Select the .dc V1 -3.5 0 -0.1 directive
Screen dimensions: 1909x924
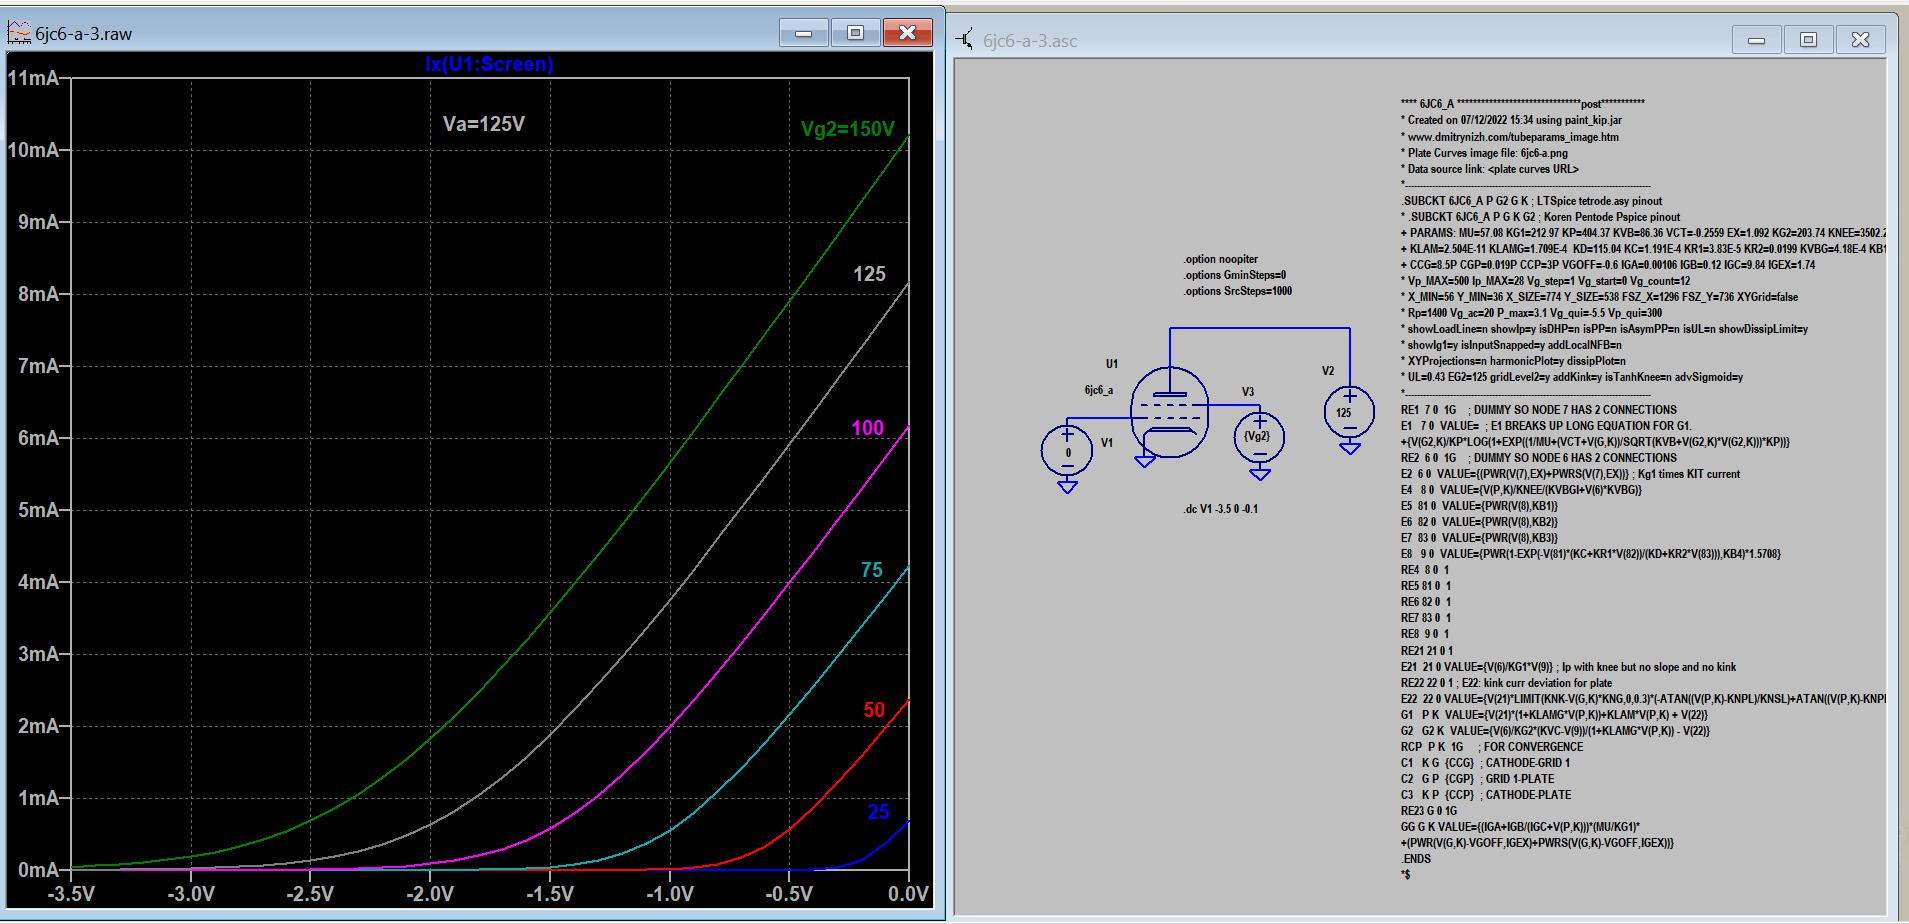[x=1221, y=509]
